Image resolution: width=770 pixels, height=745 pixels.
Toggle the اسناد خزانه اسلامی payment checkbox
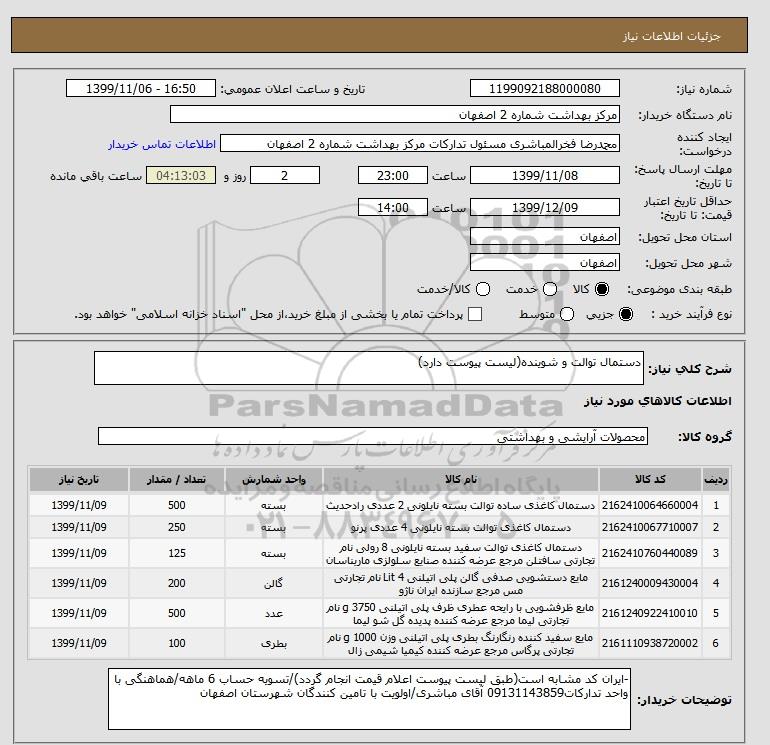475,314
